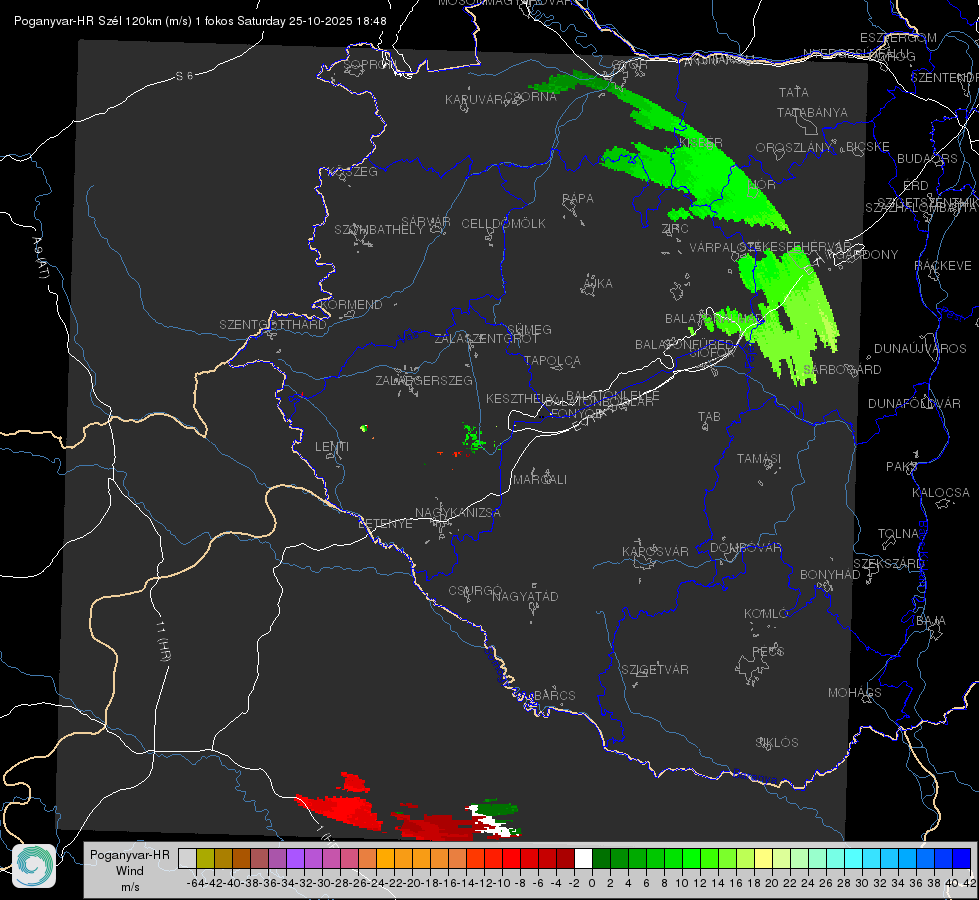Select the S 6 road label
This screenshot has height=900, width=979.
[x=184, y=76]
